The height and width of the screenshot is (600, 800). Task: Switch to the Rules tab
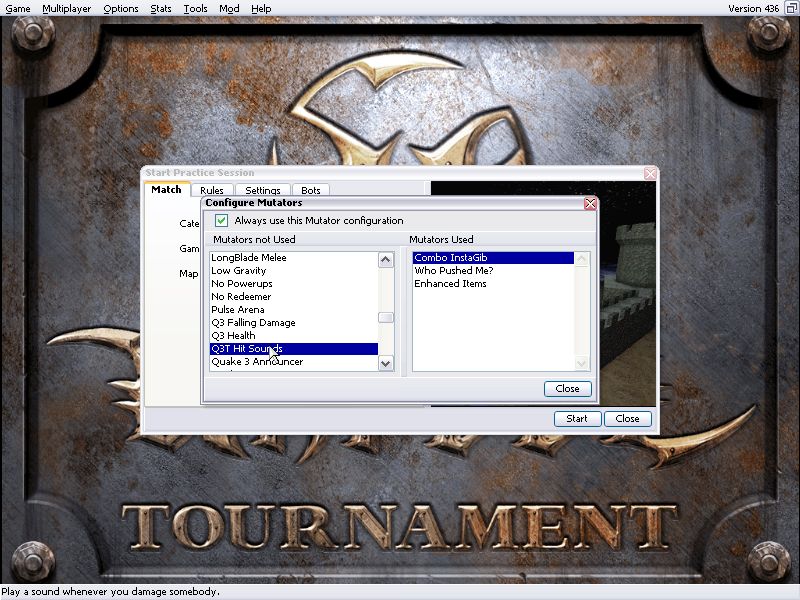[211, 190]
